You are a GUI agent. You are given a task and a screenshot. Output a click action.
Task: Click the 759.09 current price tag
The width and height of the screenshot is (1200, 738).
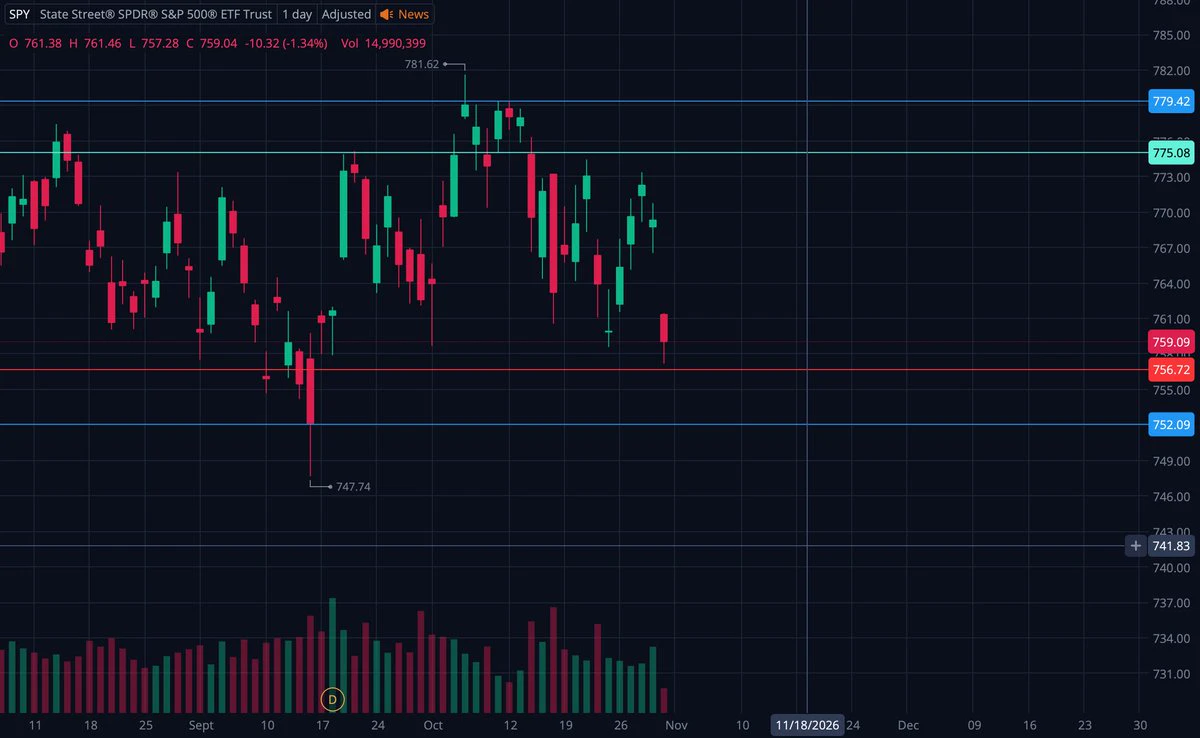pos(1171,342)
